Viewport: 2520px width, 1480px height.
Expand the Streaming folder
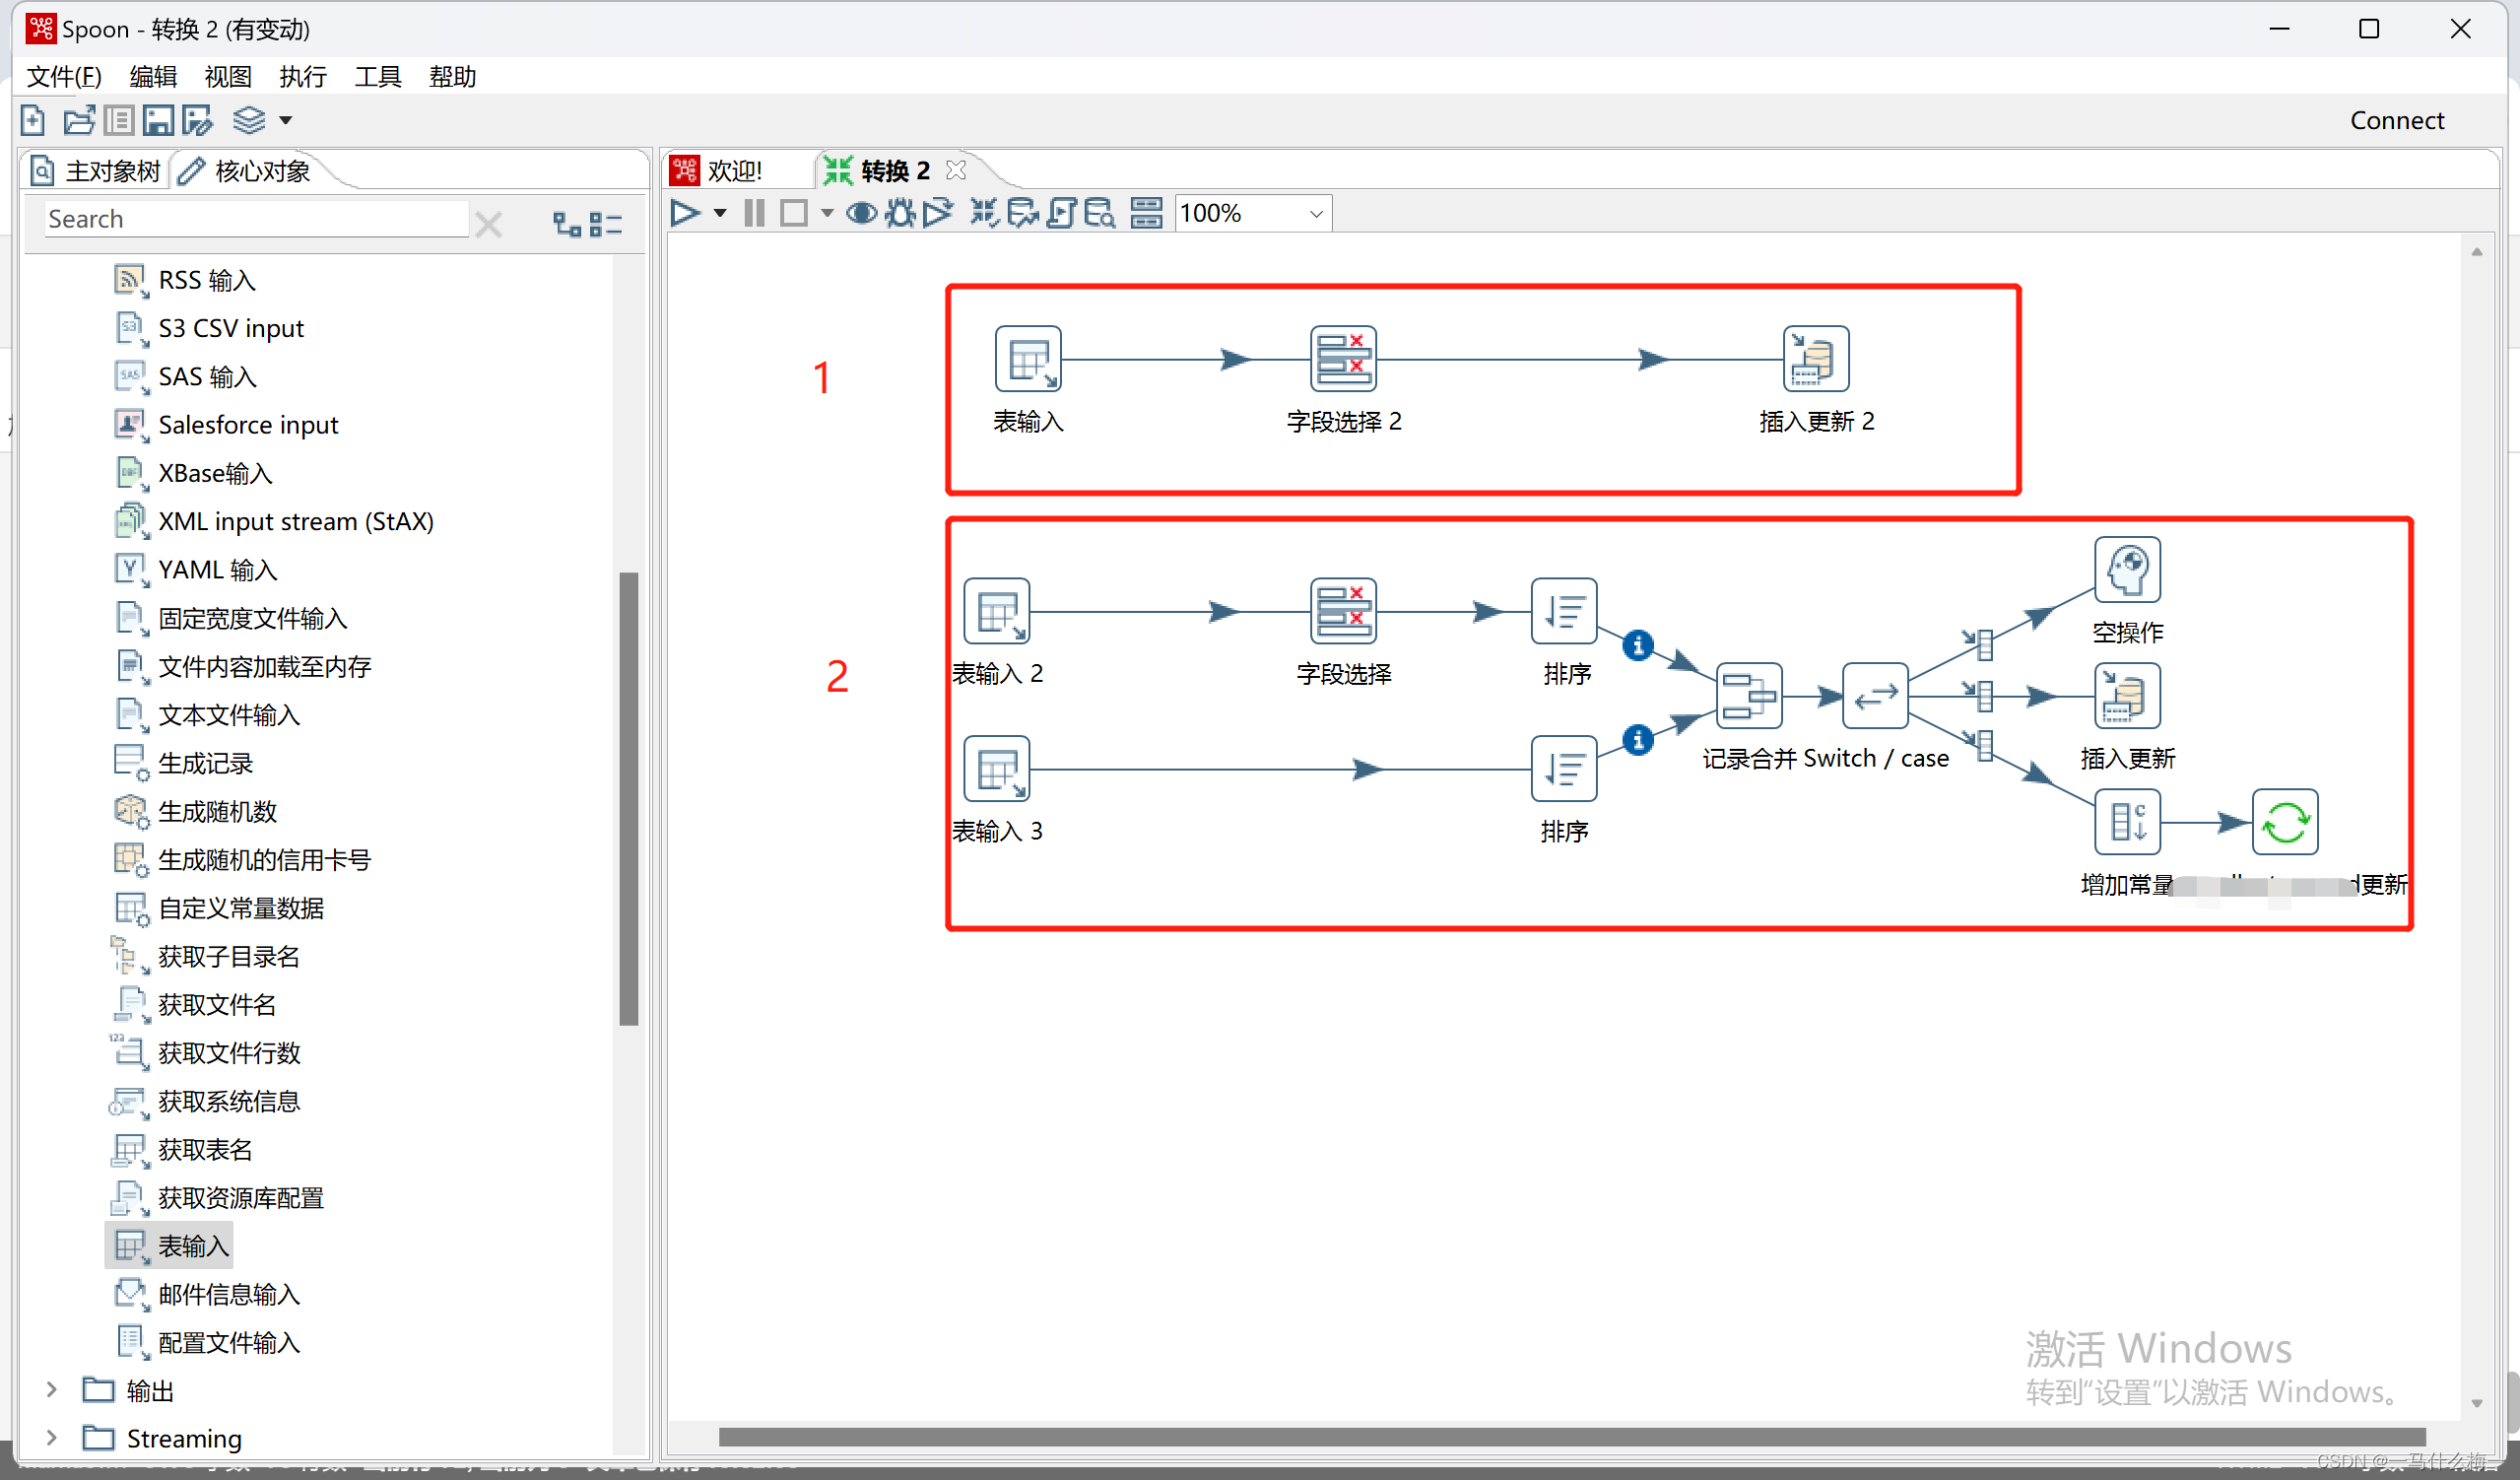pos(52,1438)
